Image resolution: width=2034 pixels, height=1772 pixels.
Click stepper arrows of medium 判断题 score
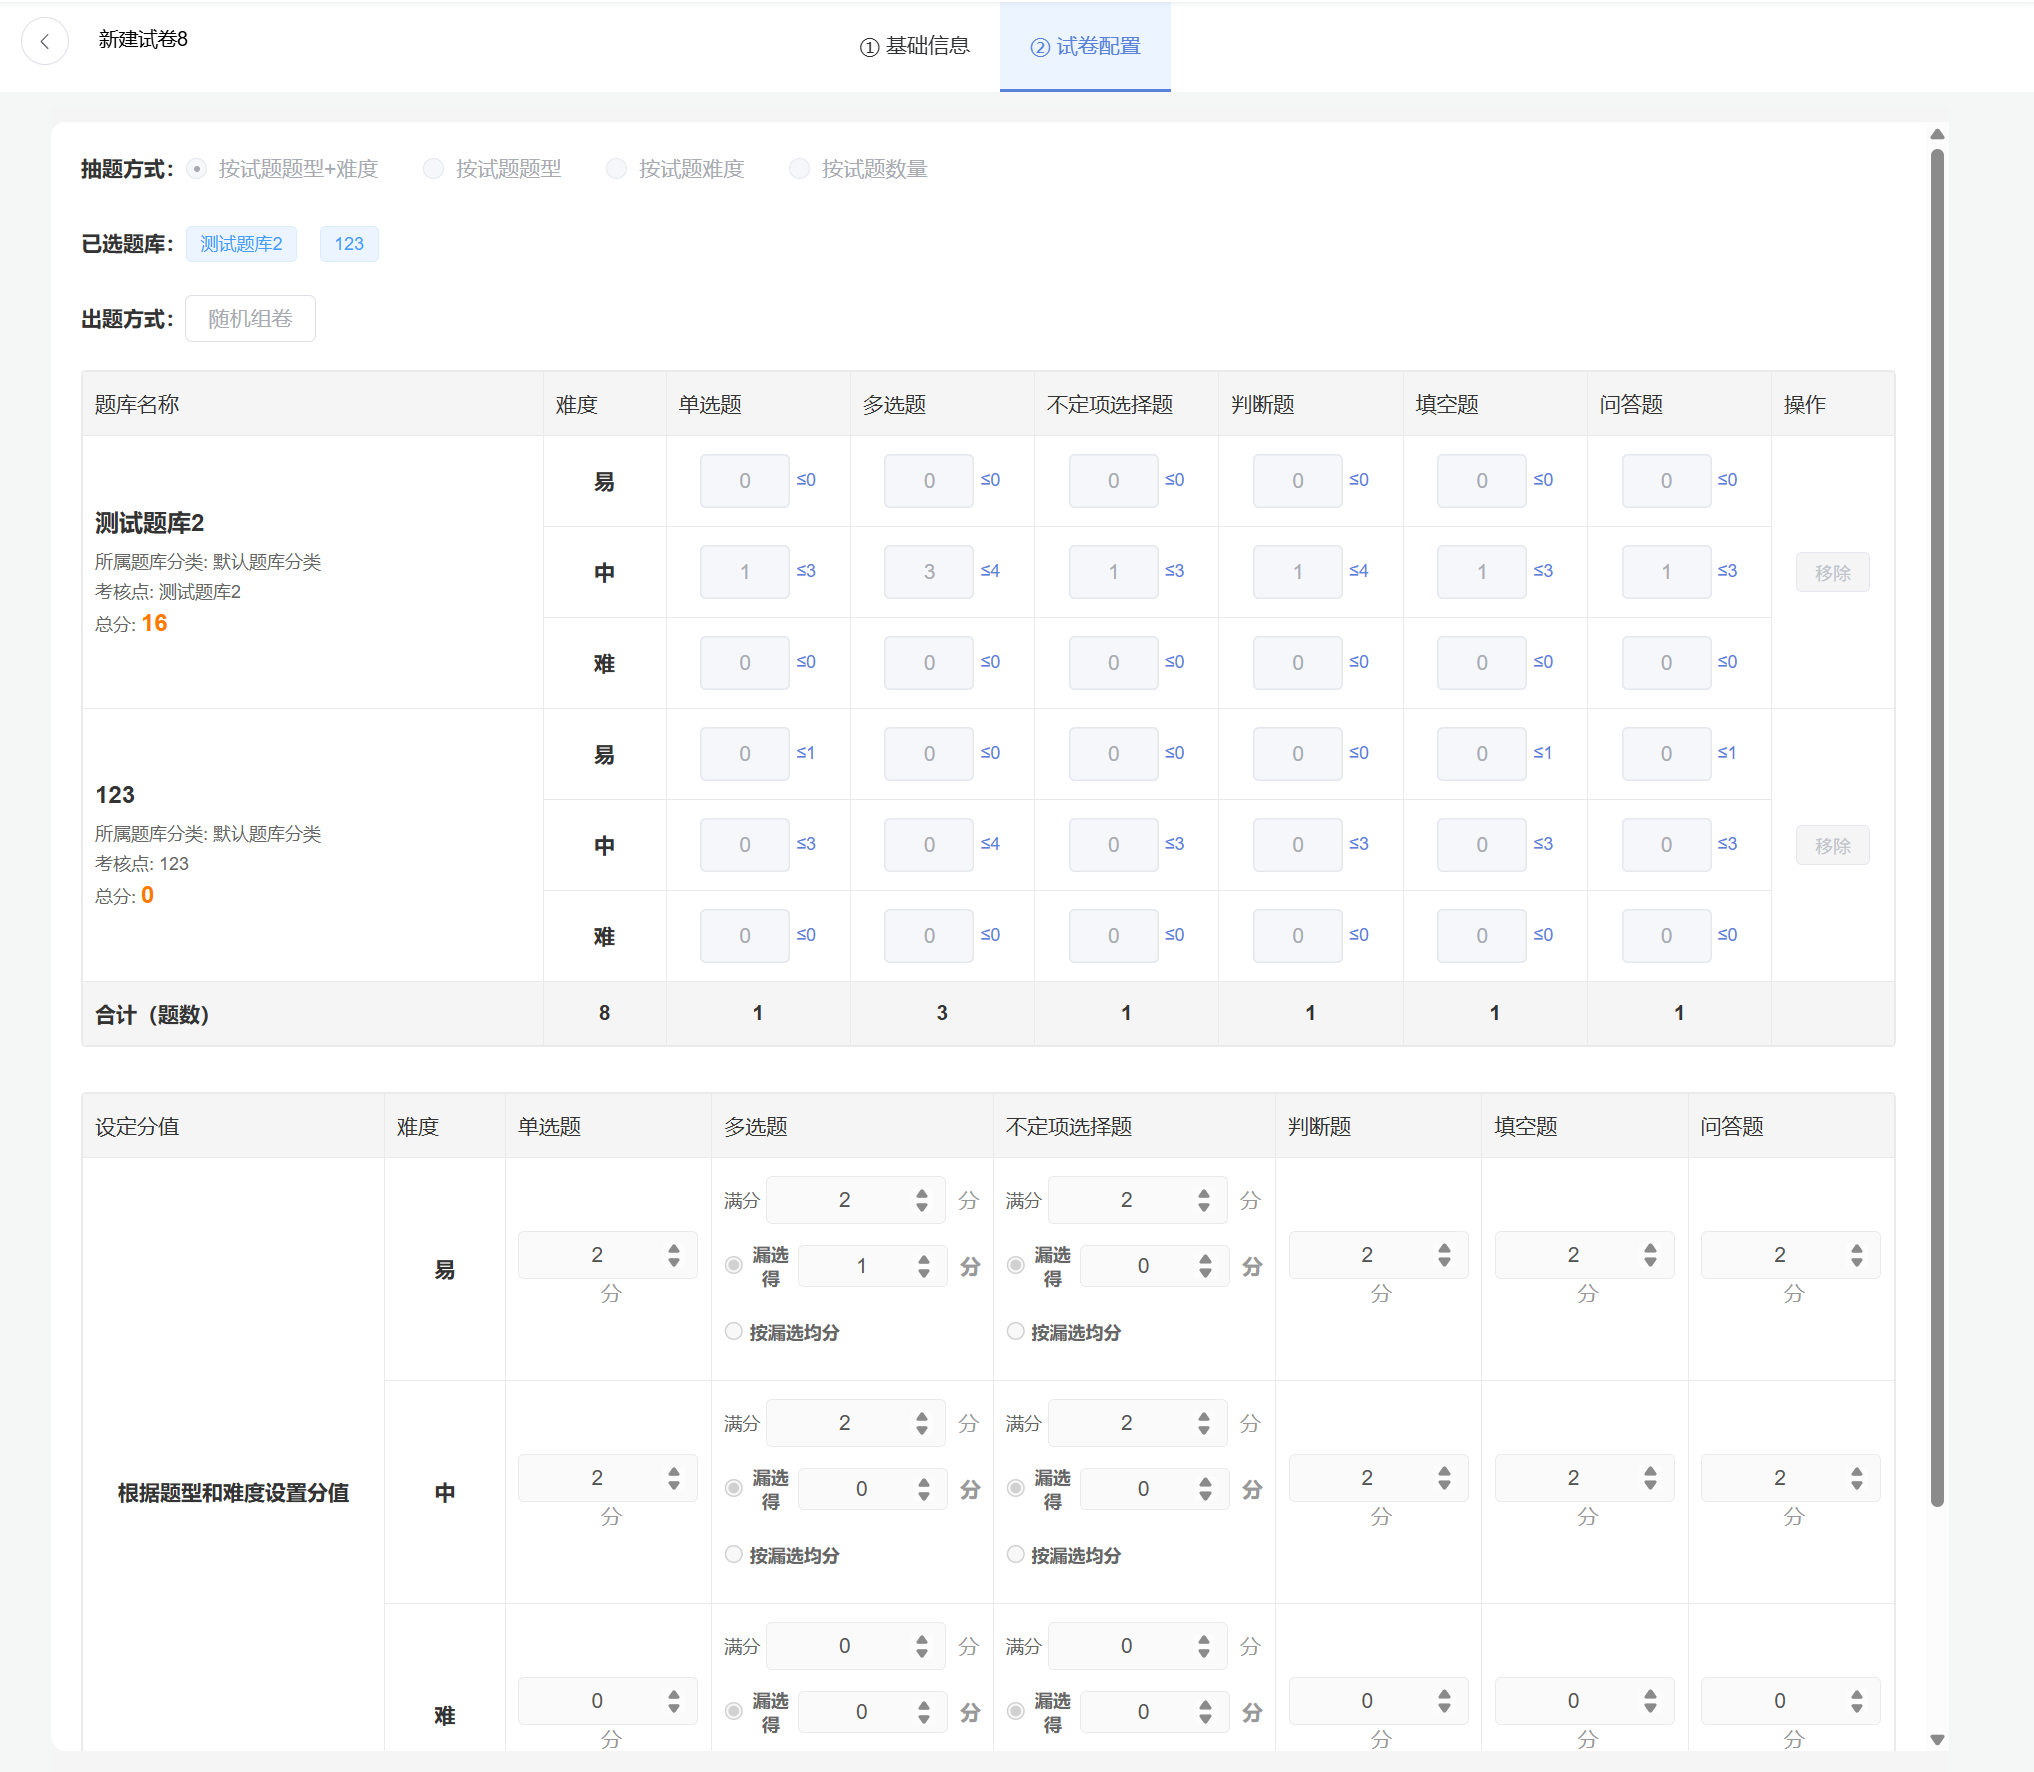click(x=1444, y=1478)
